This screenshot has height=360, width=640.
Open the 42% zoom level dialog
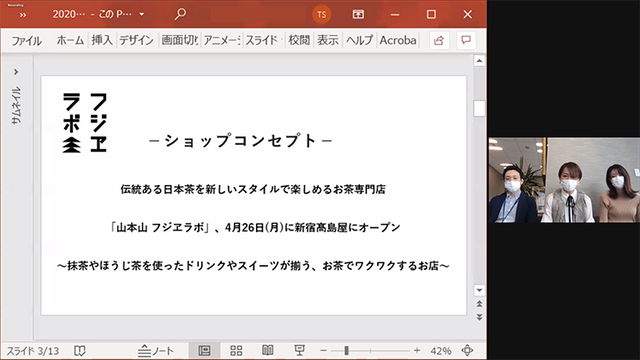[x=440, y=351]
